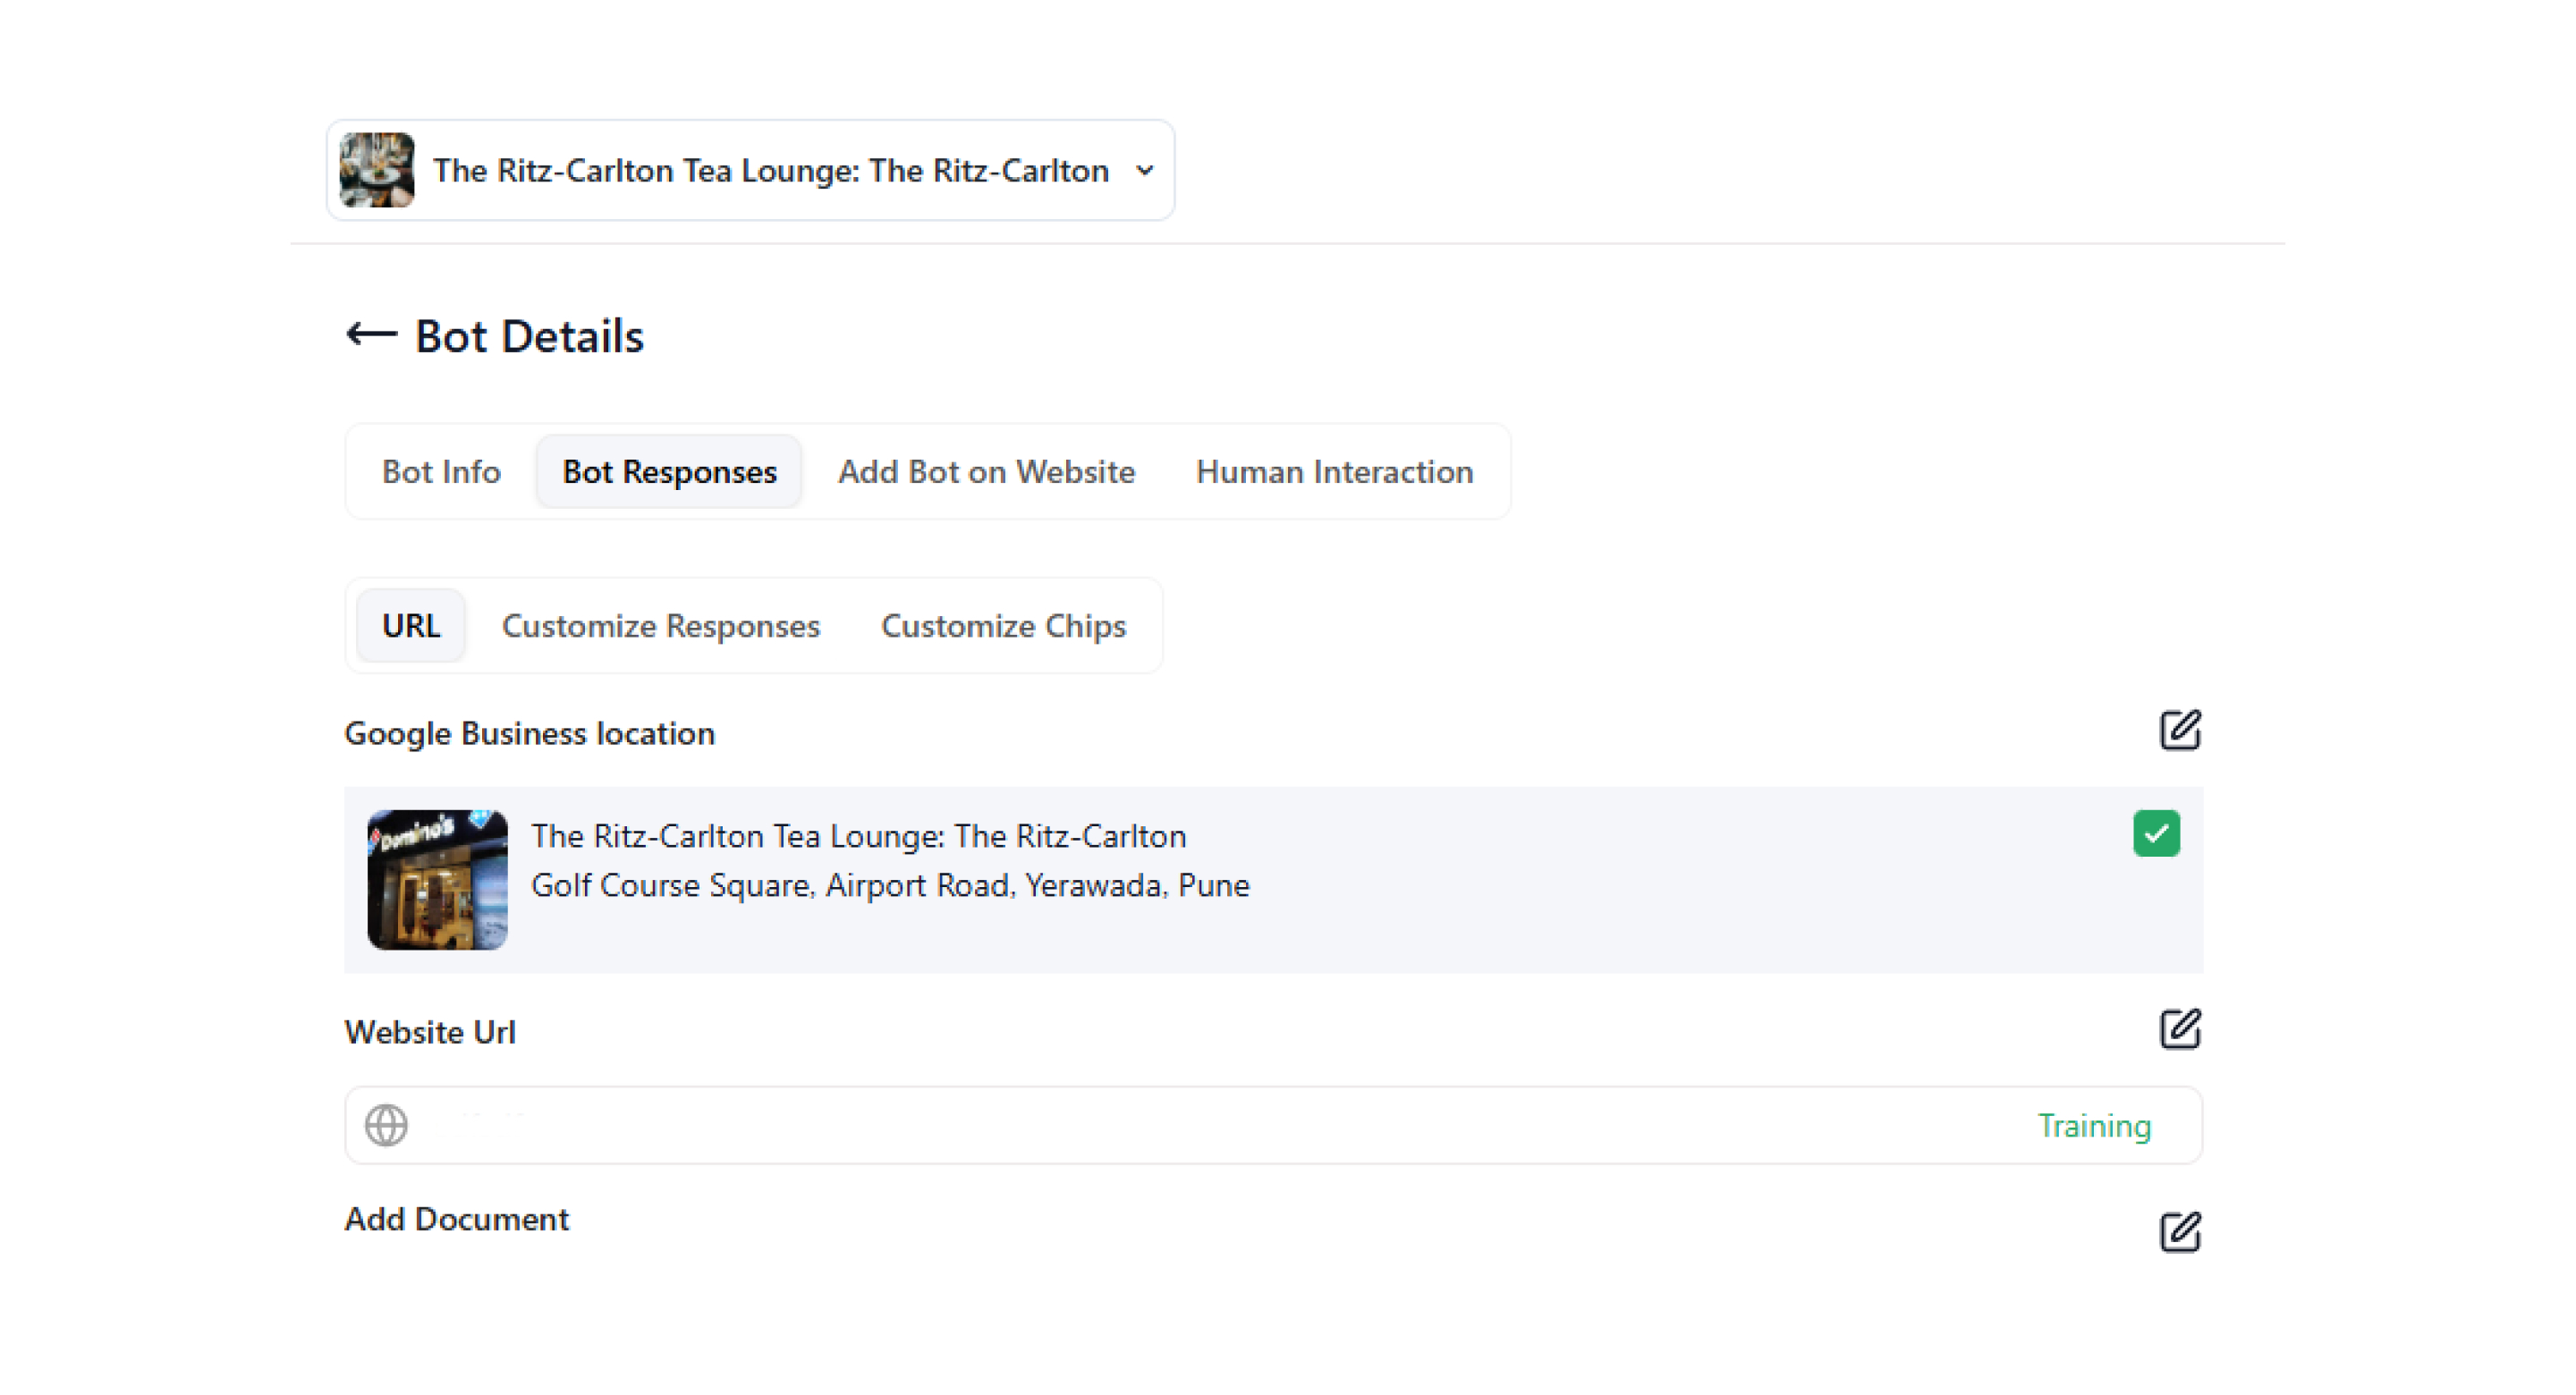
Task: Switch to the Customize Chips sub-tab
Action: [1003, 626]
